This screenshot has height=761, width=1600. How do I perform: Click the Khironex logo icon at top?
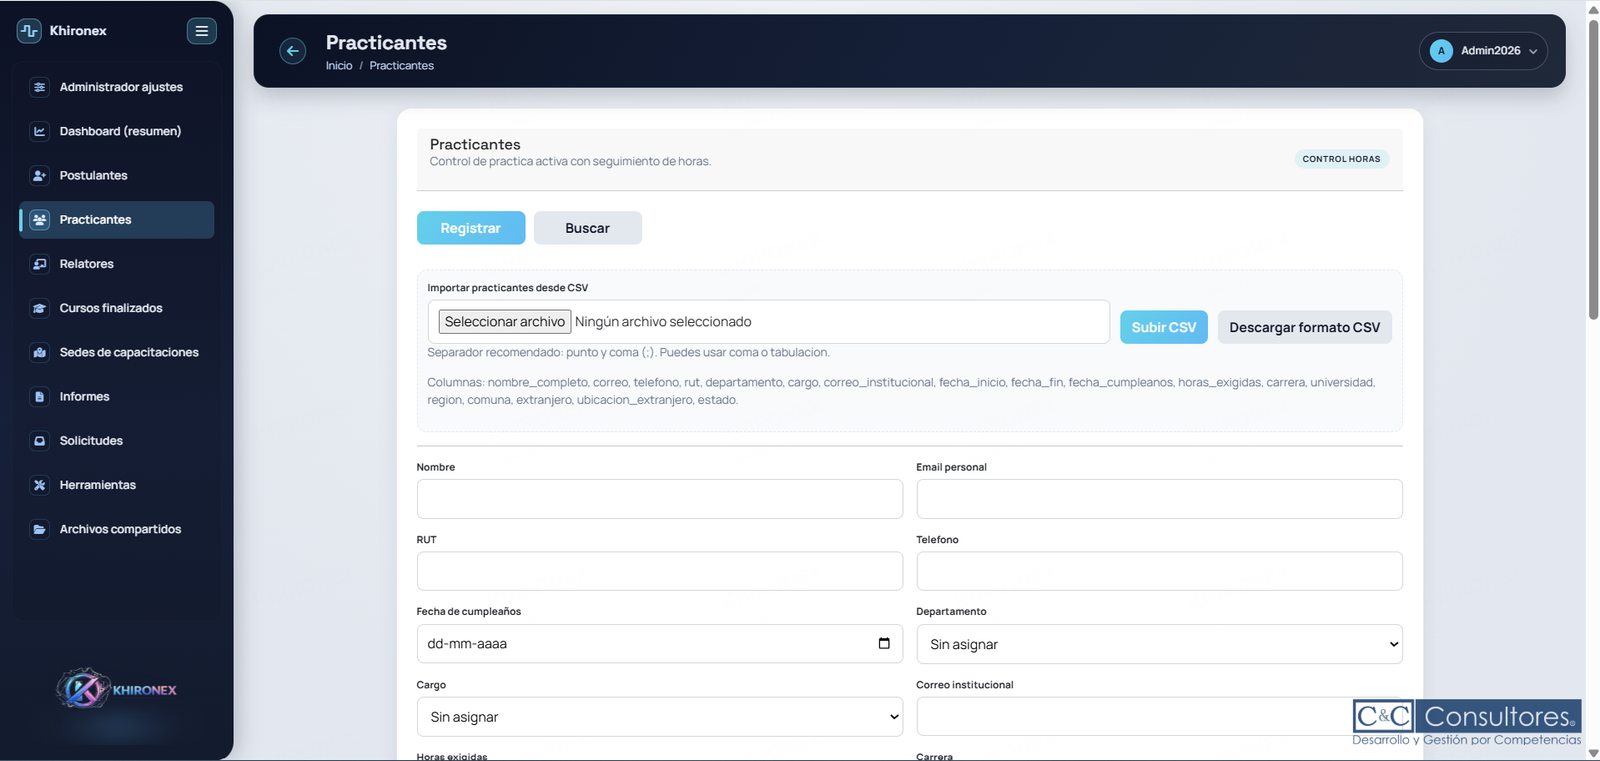(29, 31)
